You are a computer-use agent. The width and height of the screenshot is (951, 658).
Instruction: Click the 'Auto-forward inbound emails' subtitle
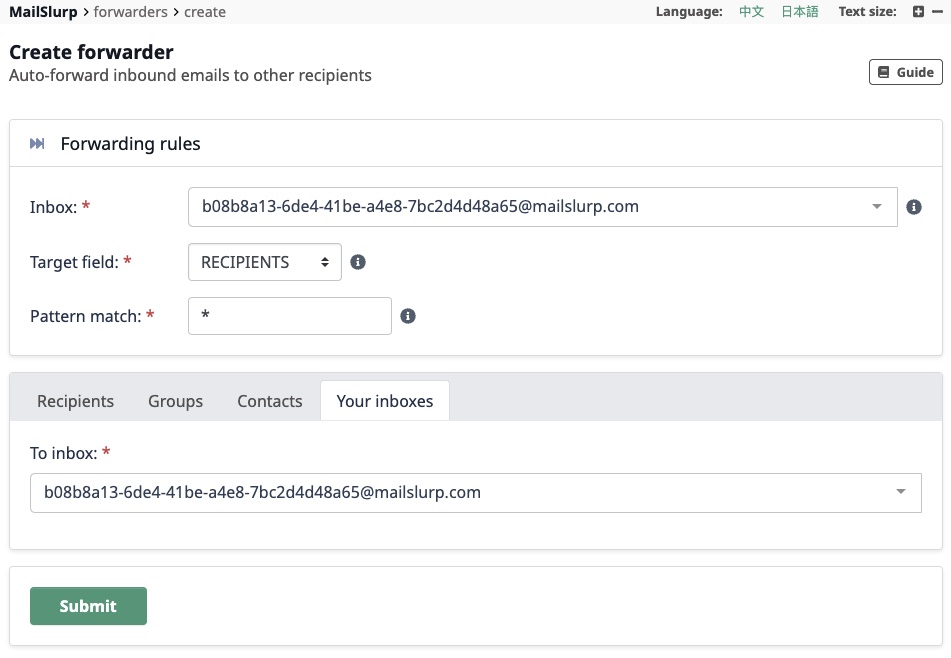[x=190, y=75]
